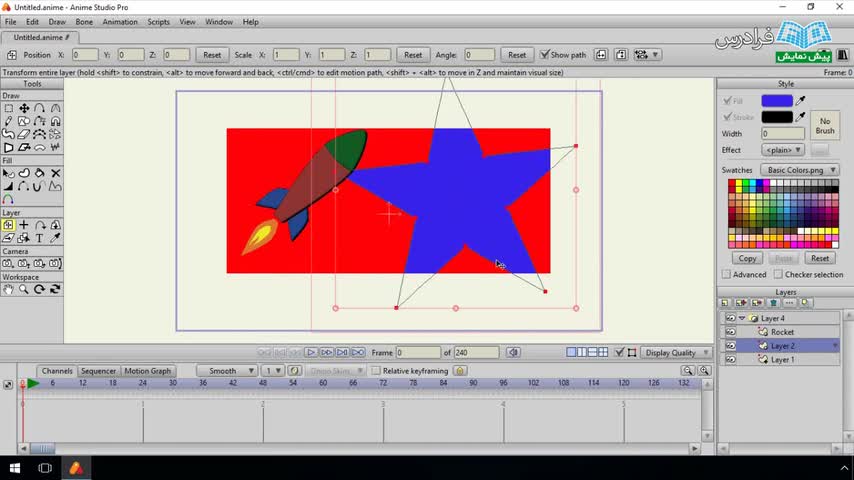Open the File menu
854x480 pixels.
click(10, 22)
